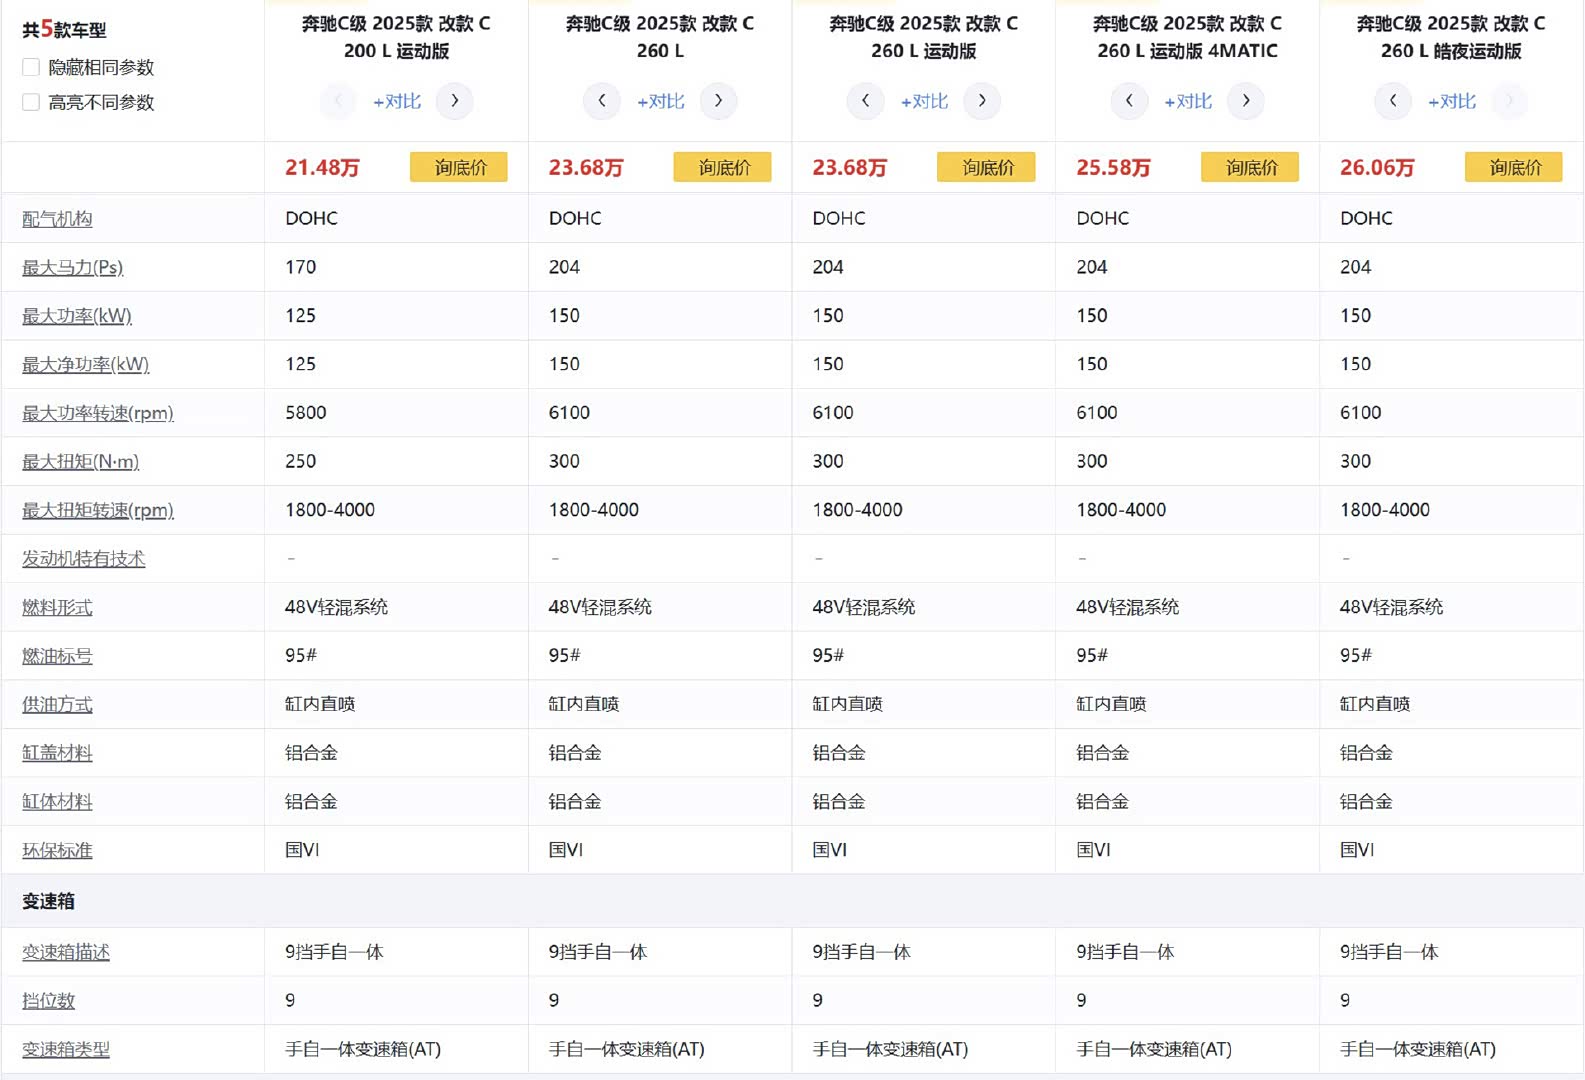Click the next arrow under C 260 L 运动版
The height and width of the screenshot is (1080, 1585).
982,101
